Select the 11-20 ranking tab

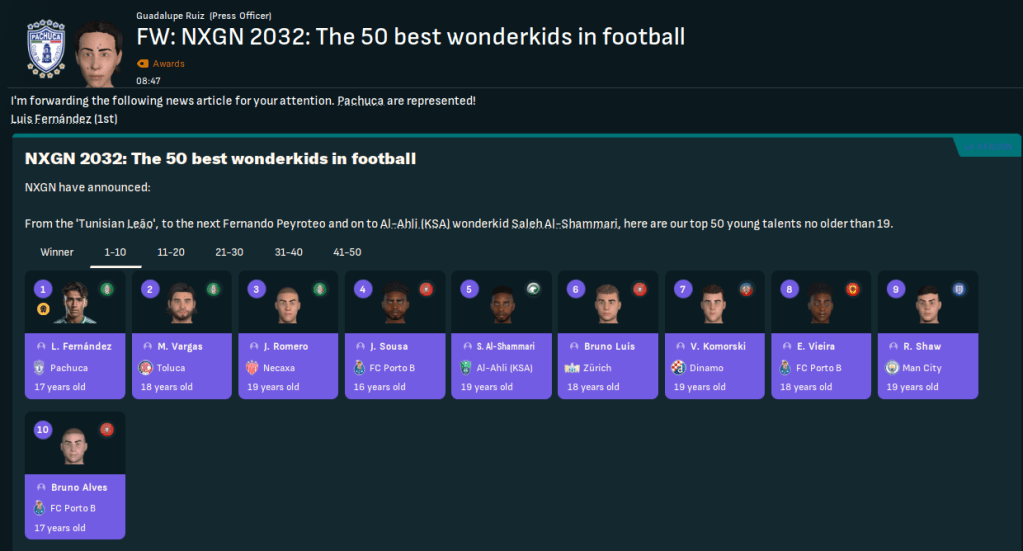pyautogui.click(x=171, y=252)
